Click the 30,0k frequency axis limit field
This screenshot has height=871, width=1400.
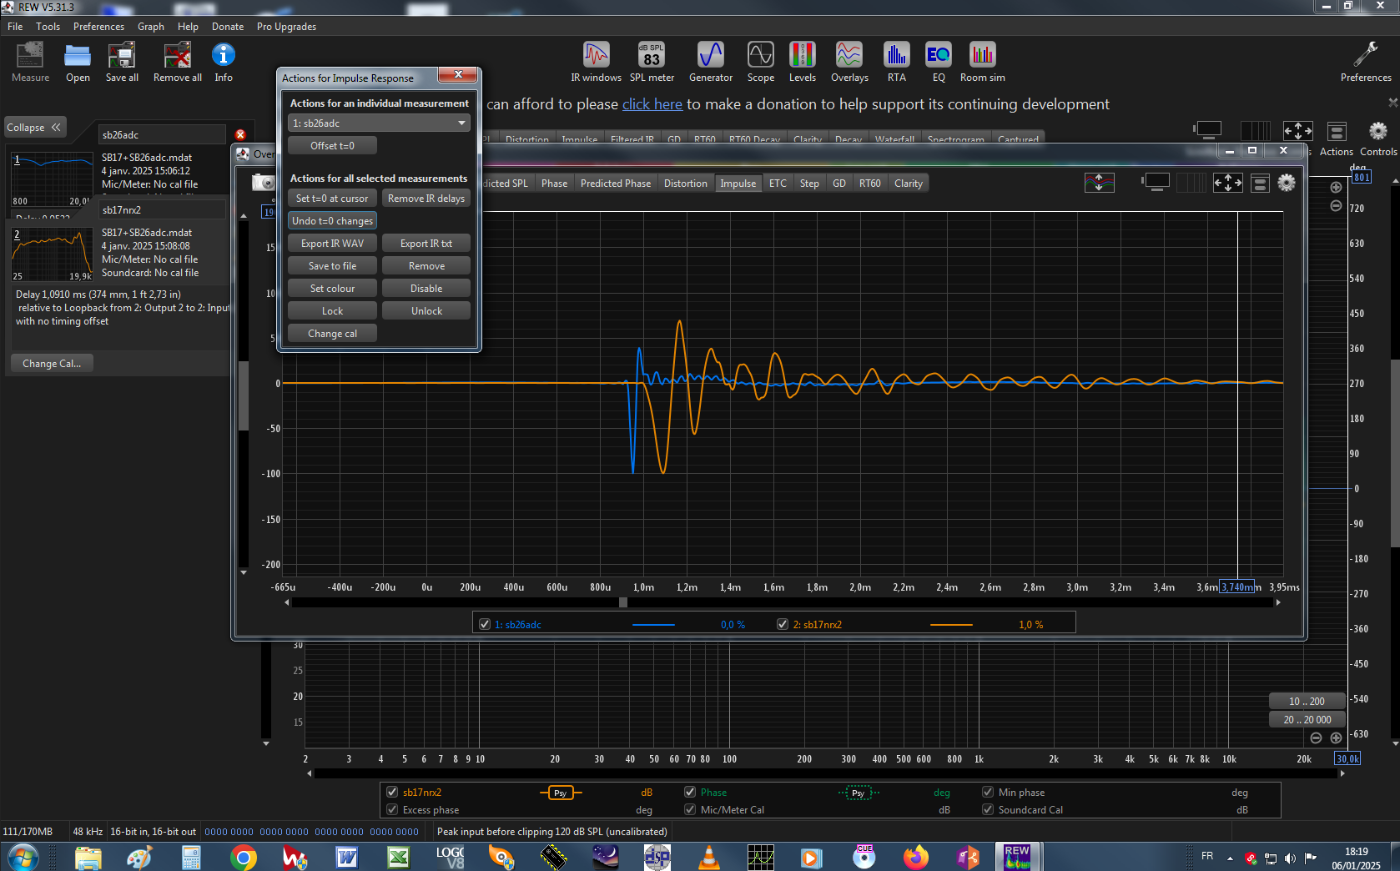tap(1348, 758)
